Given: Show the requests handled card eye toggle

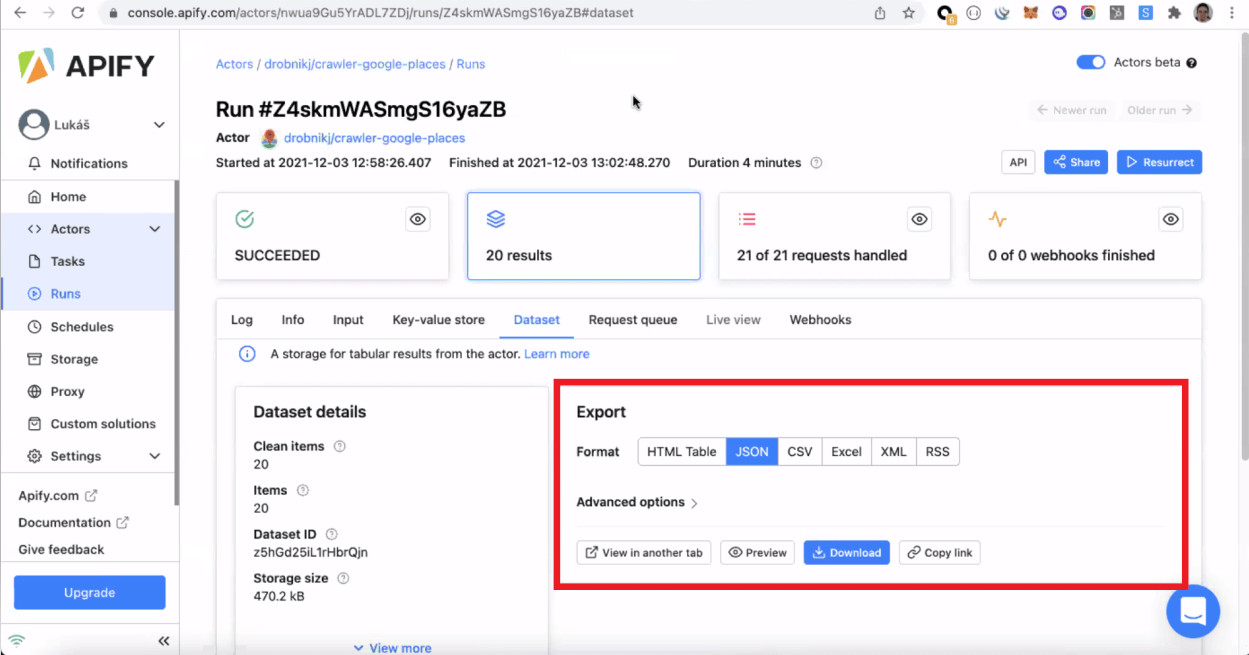Looking at the screenshot, I should point(919,219).
